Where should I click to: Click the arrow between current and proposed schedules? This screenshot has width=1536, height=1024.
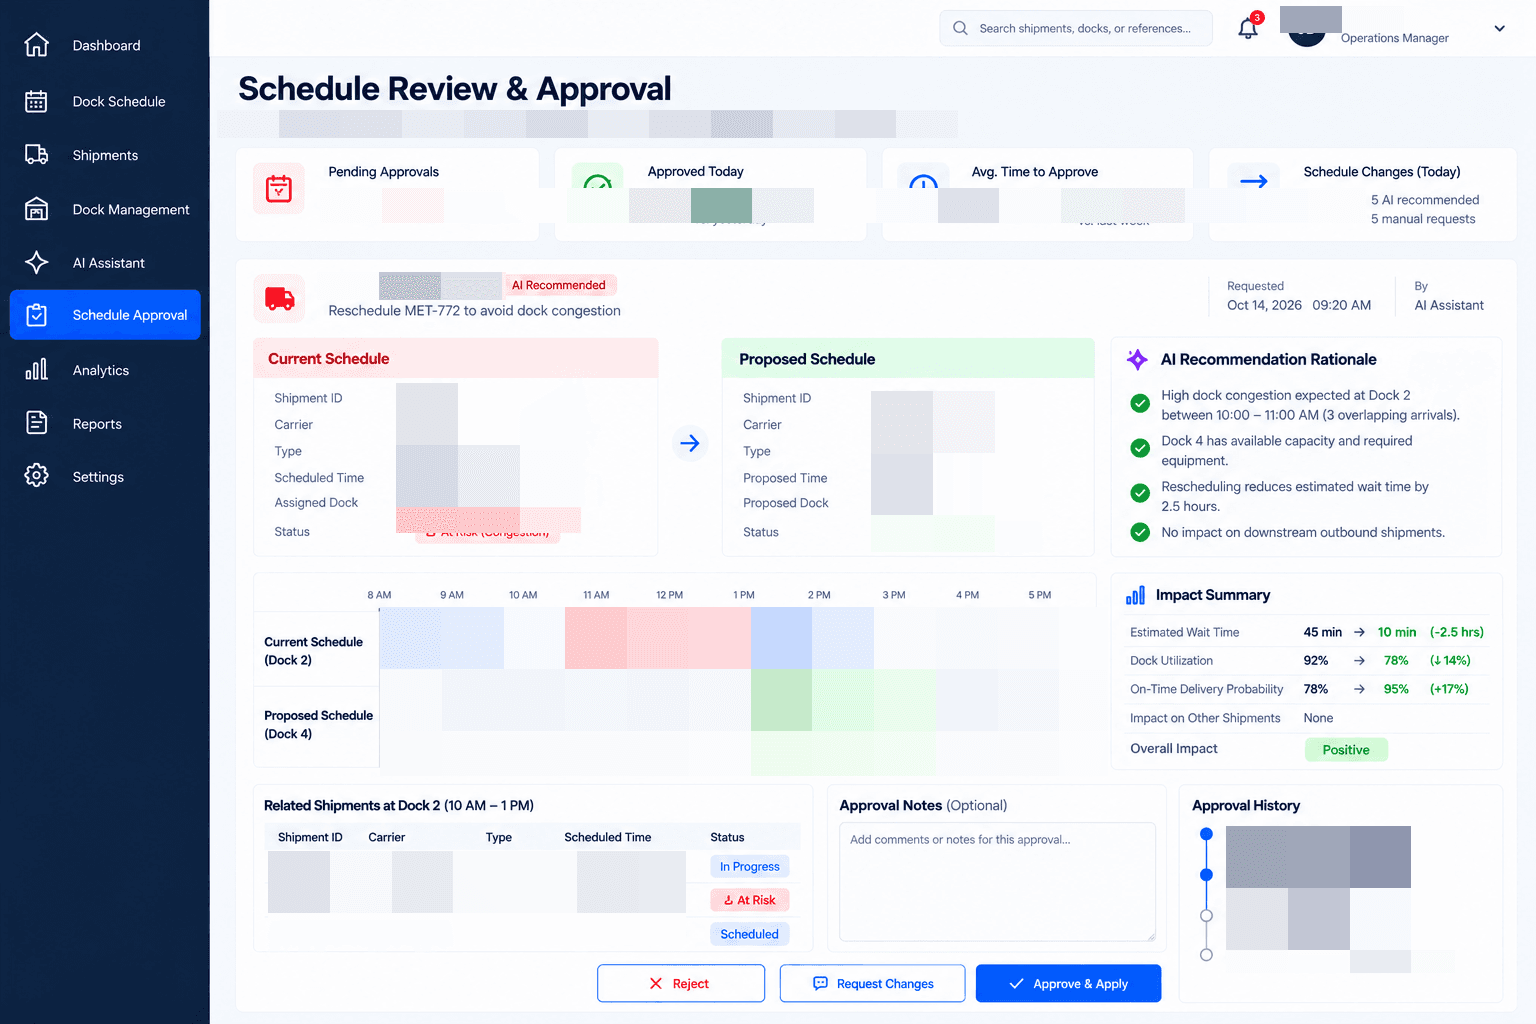[690, 443]
